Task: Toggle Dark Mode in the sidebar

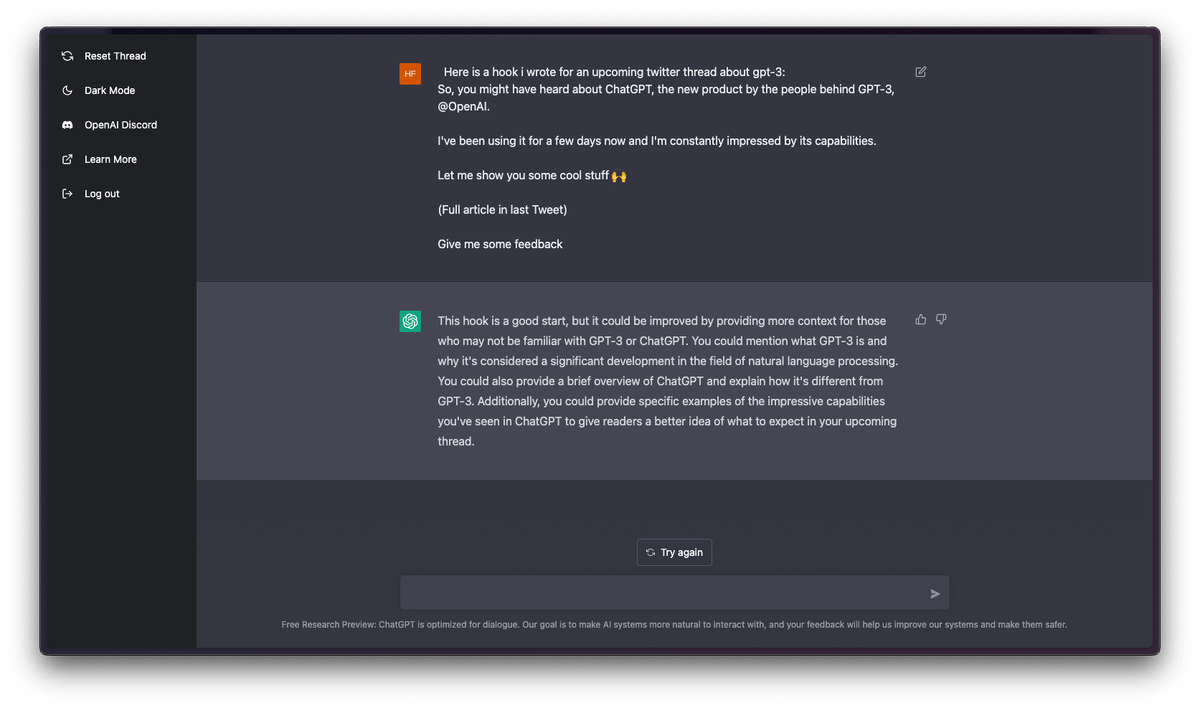Action: (x=109, y=91)
